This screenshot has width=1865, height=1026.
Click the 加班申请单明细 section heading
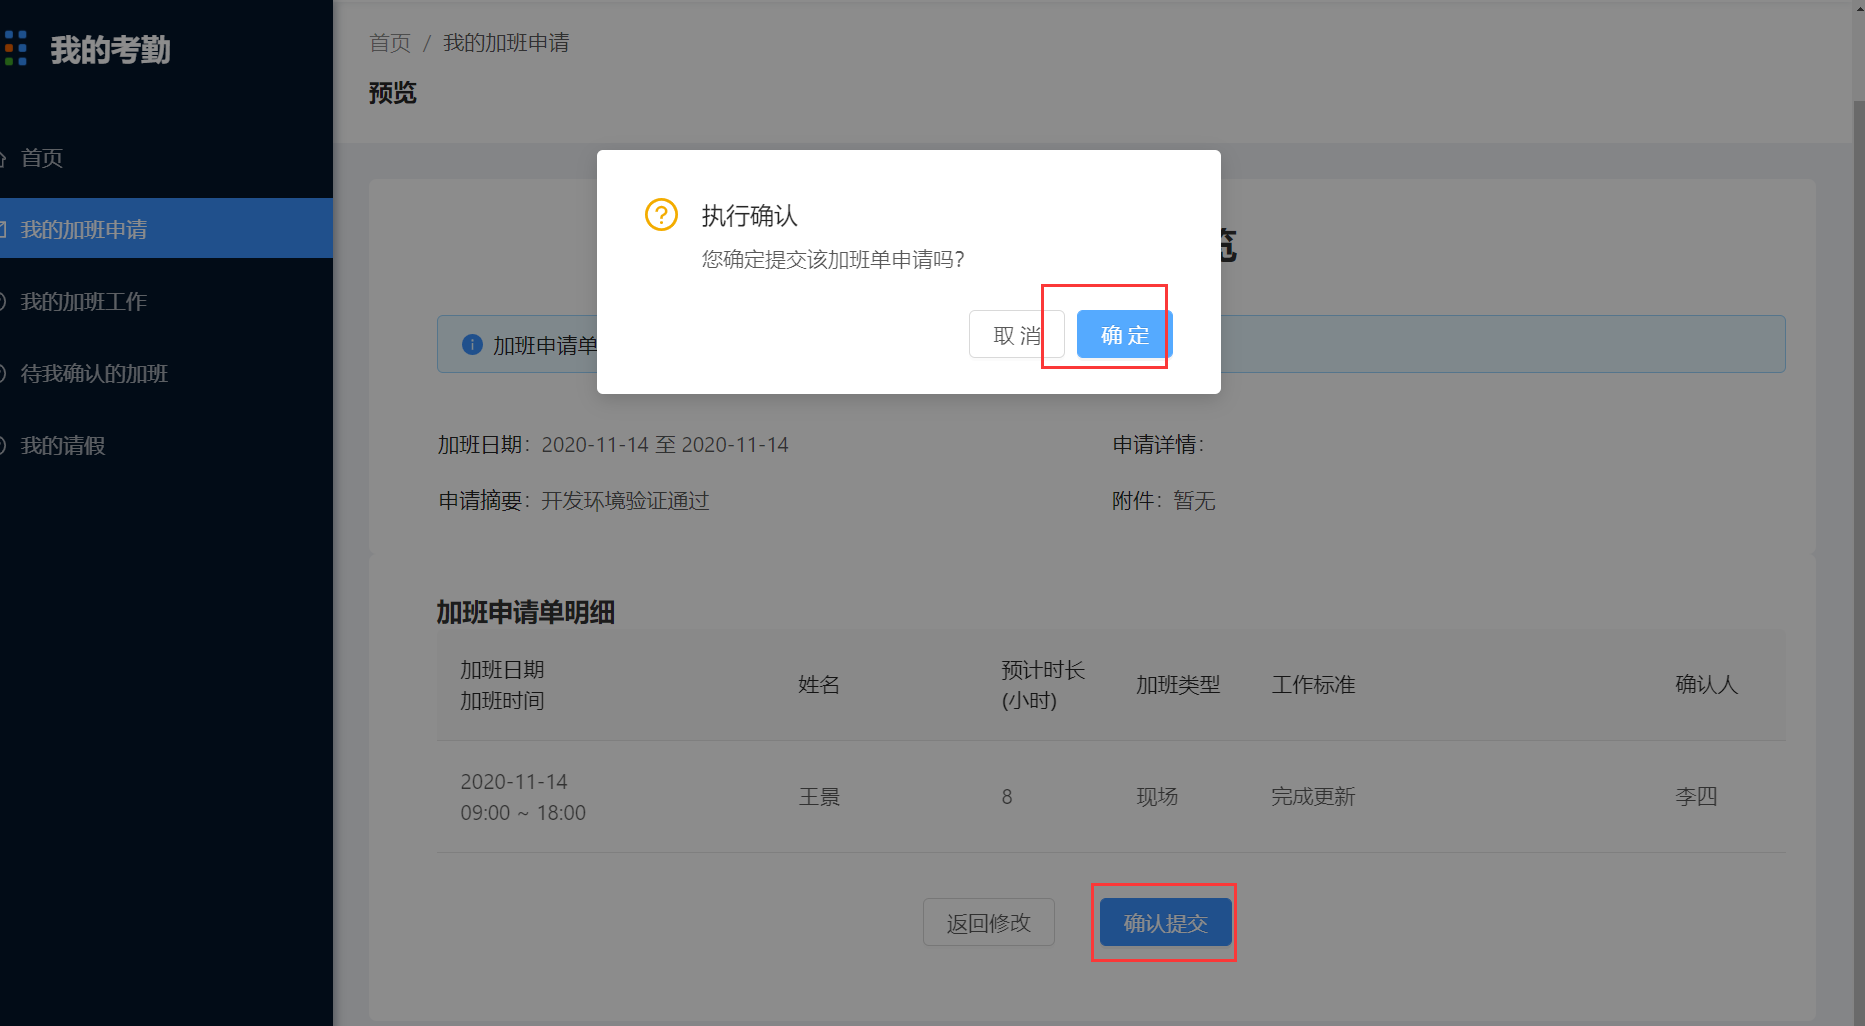(525, 612)
